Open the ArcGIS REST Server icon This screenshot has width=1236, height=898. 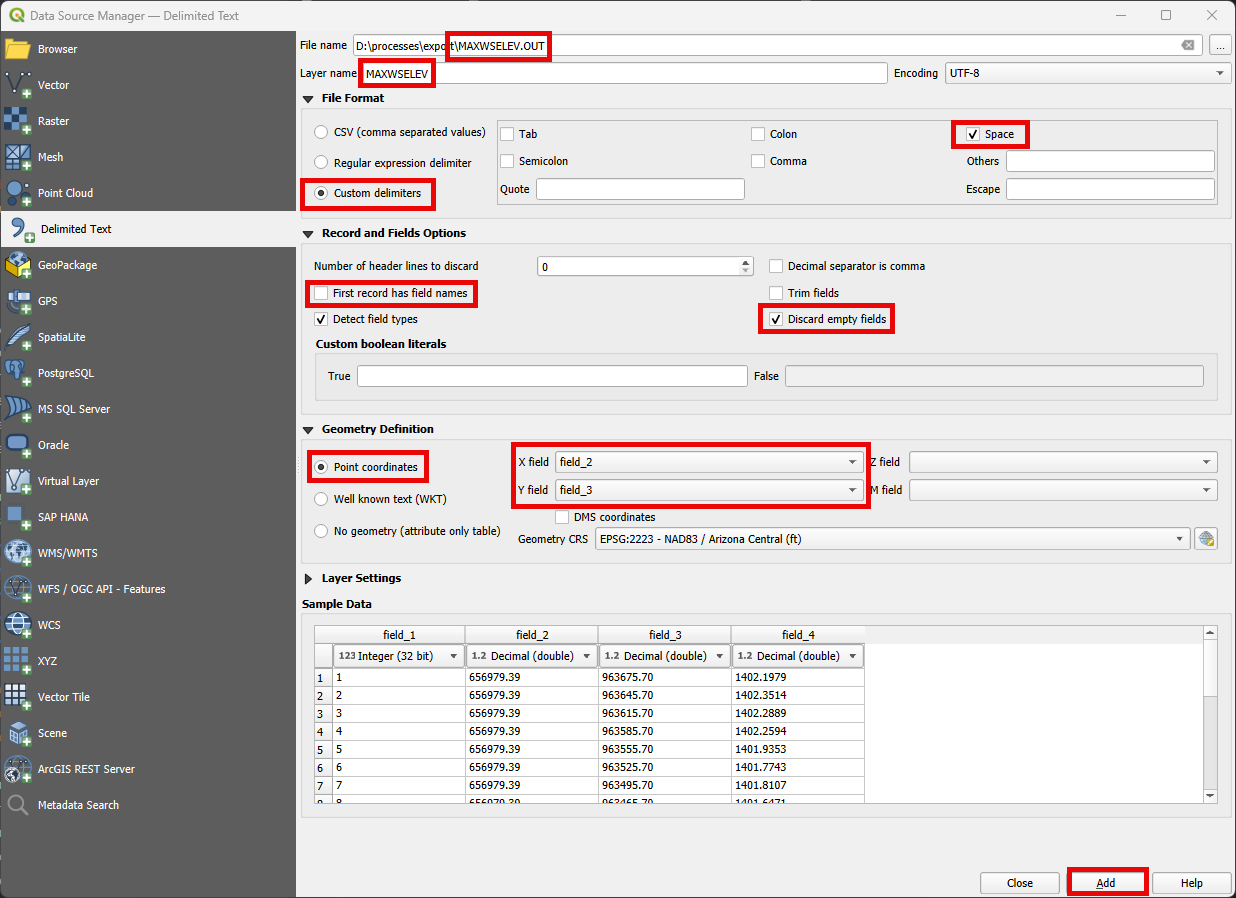click(x=19, y=769)
